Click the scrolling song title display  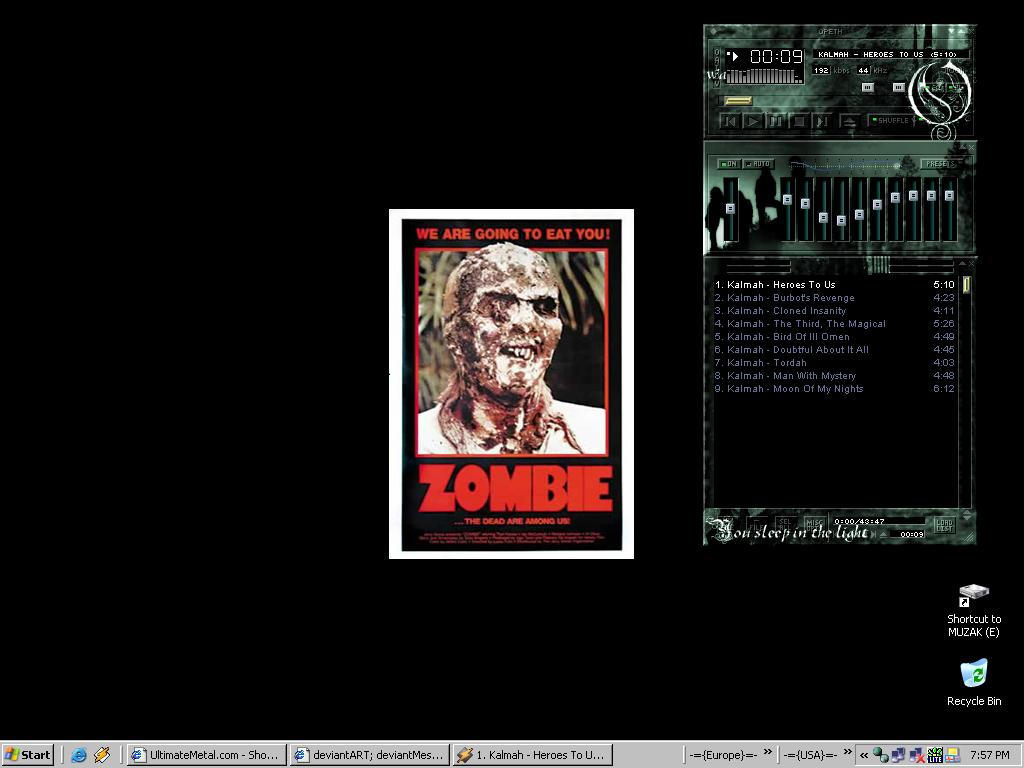(891, 55)
